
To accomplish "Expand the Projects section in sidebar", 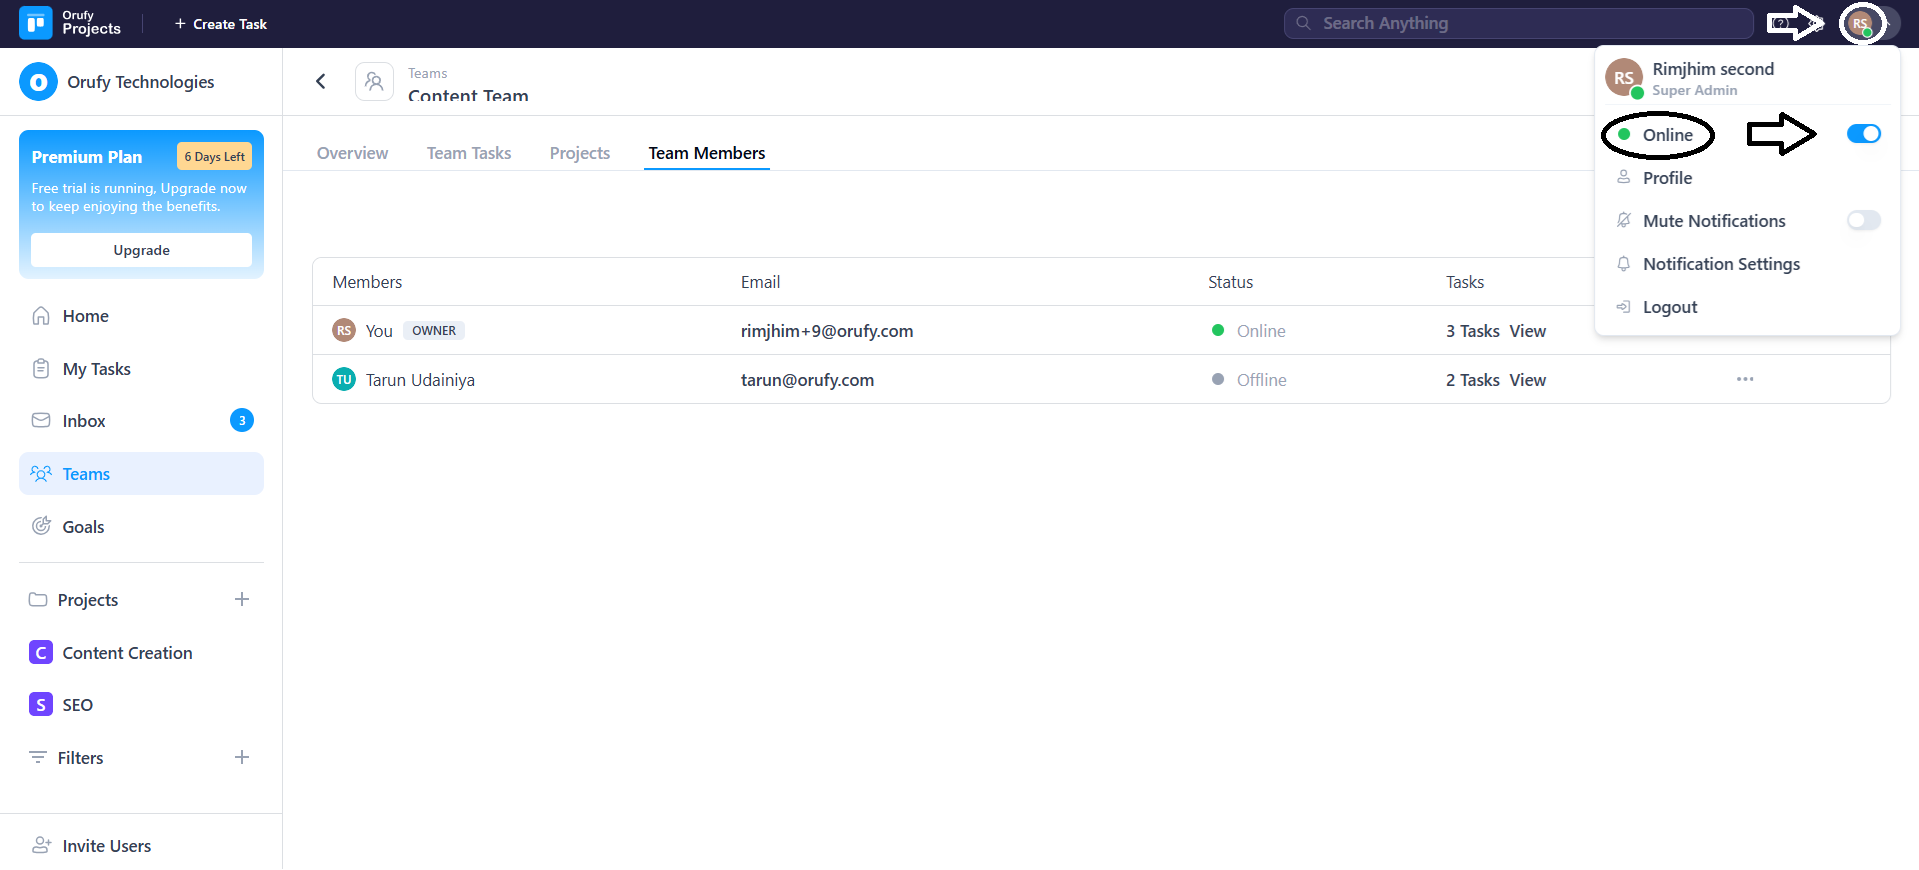I will coord(87,600).
